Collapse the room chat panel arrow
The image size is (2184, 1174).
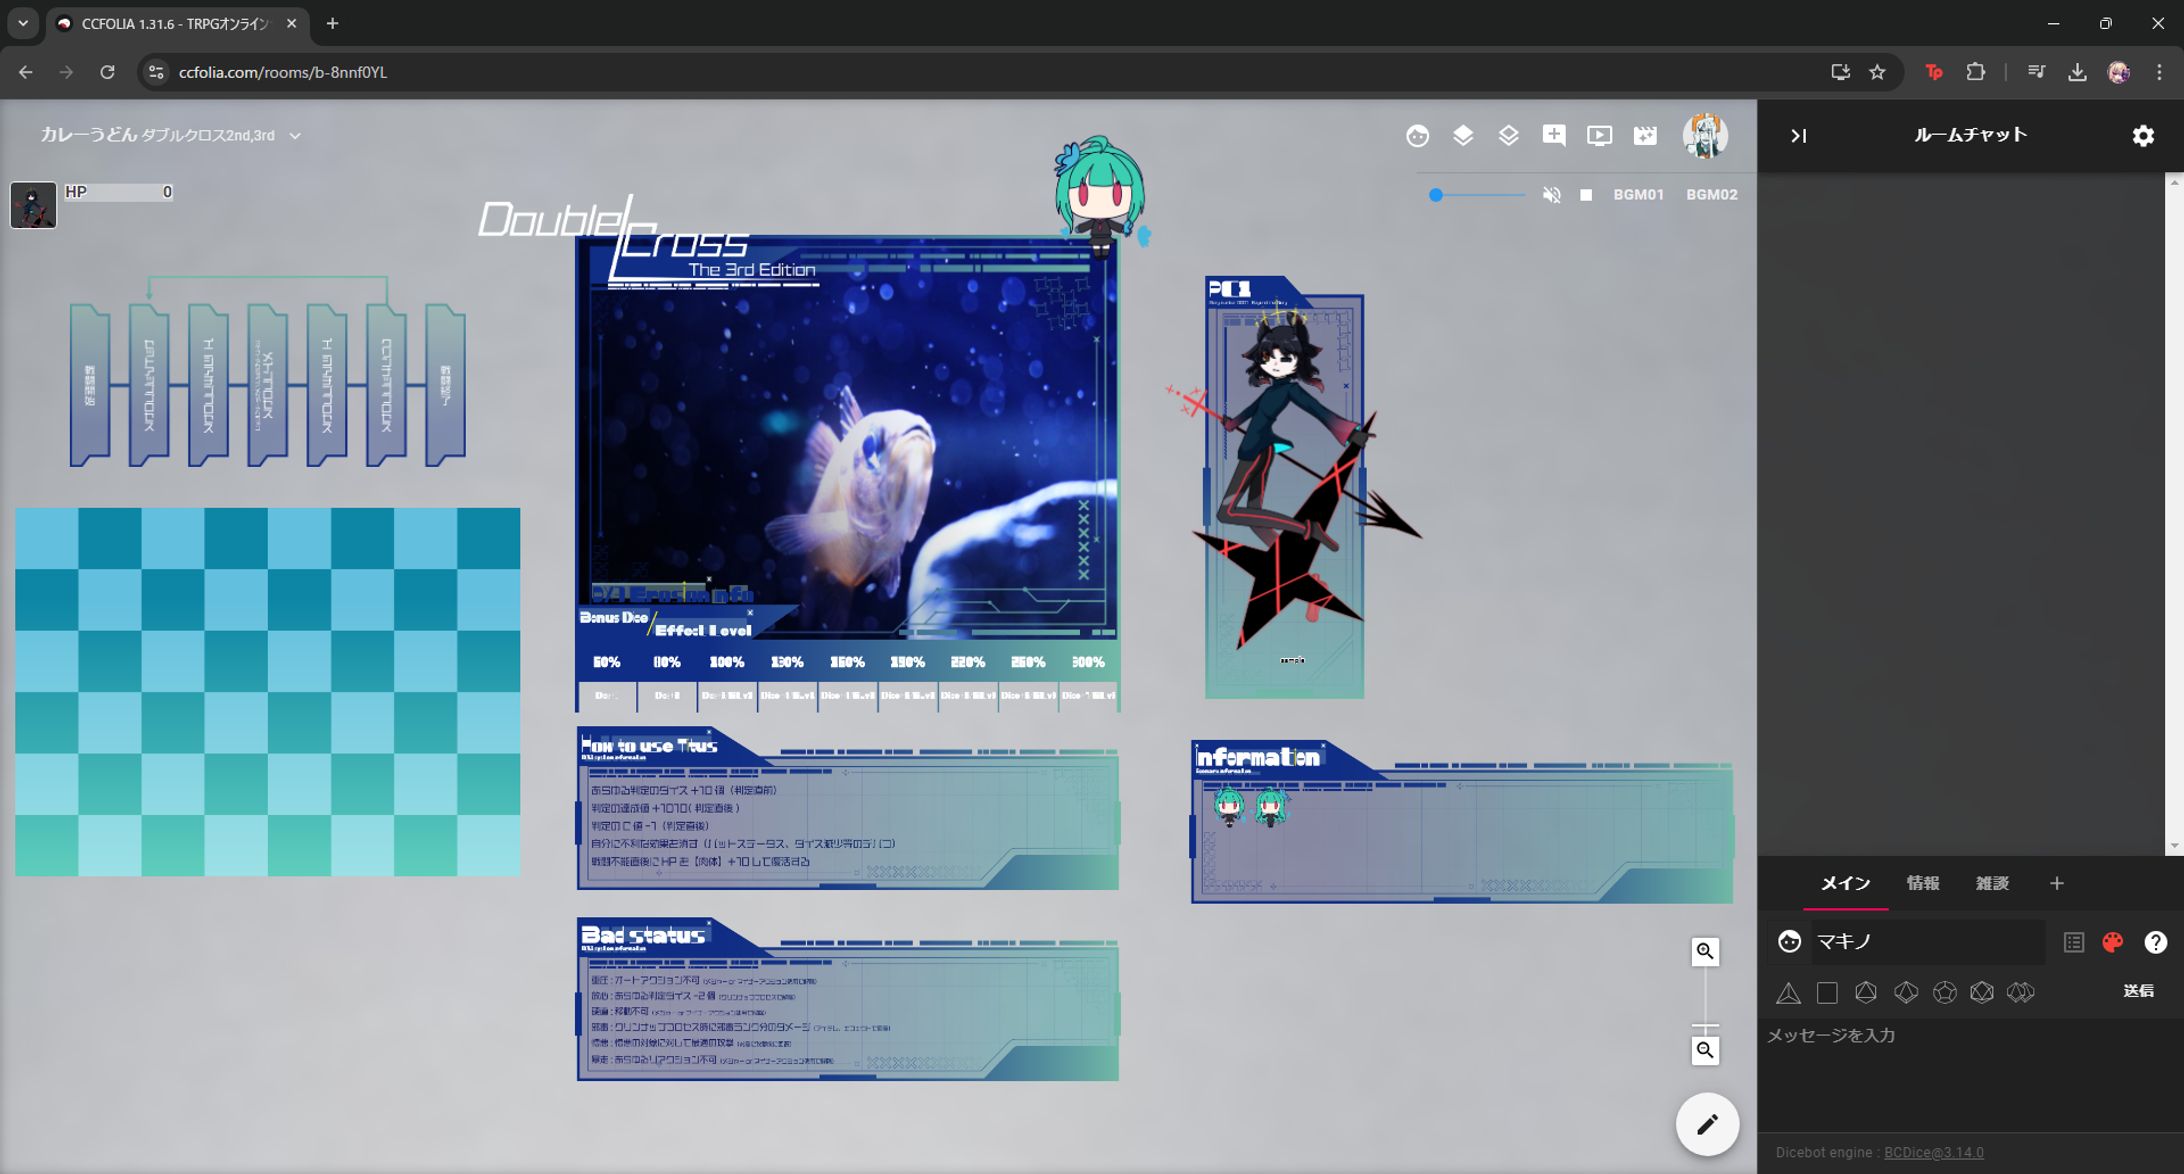click(1798, 136)
